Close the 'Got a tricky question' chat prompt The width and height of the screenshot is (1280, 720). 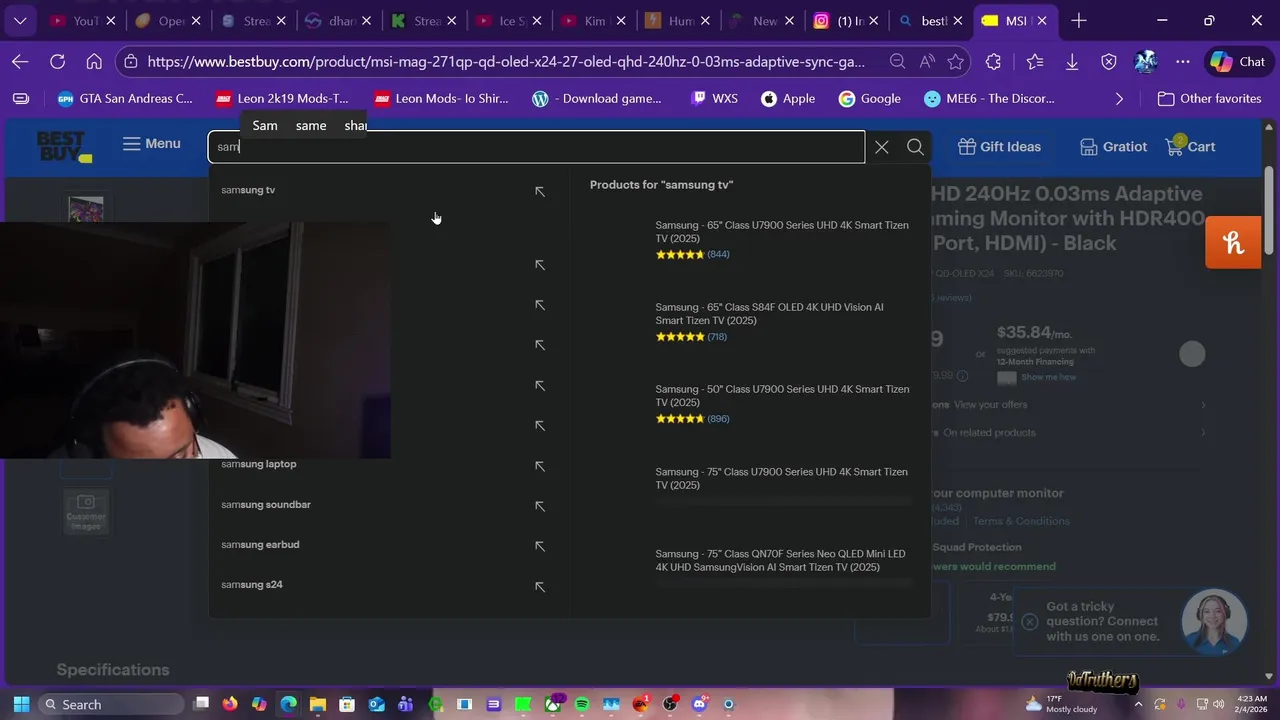tap(1030, 622)
